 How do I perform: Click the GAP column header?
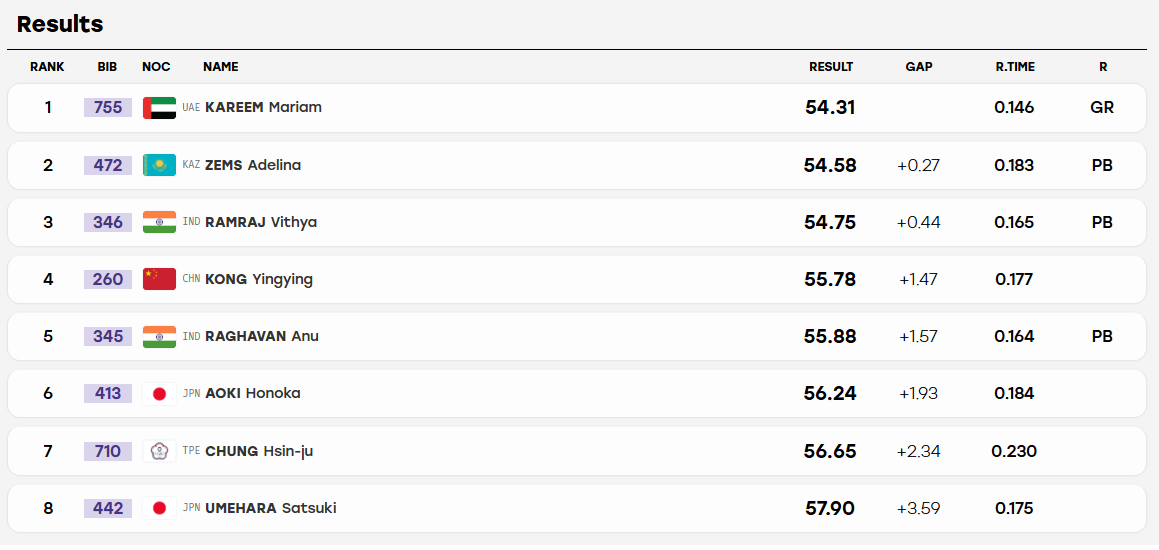pos(919,67)
